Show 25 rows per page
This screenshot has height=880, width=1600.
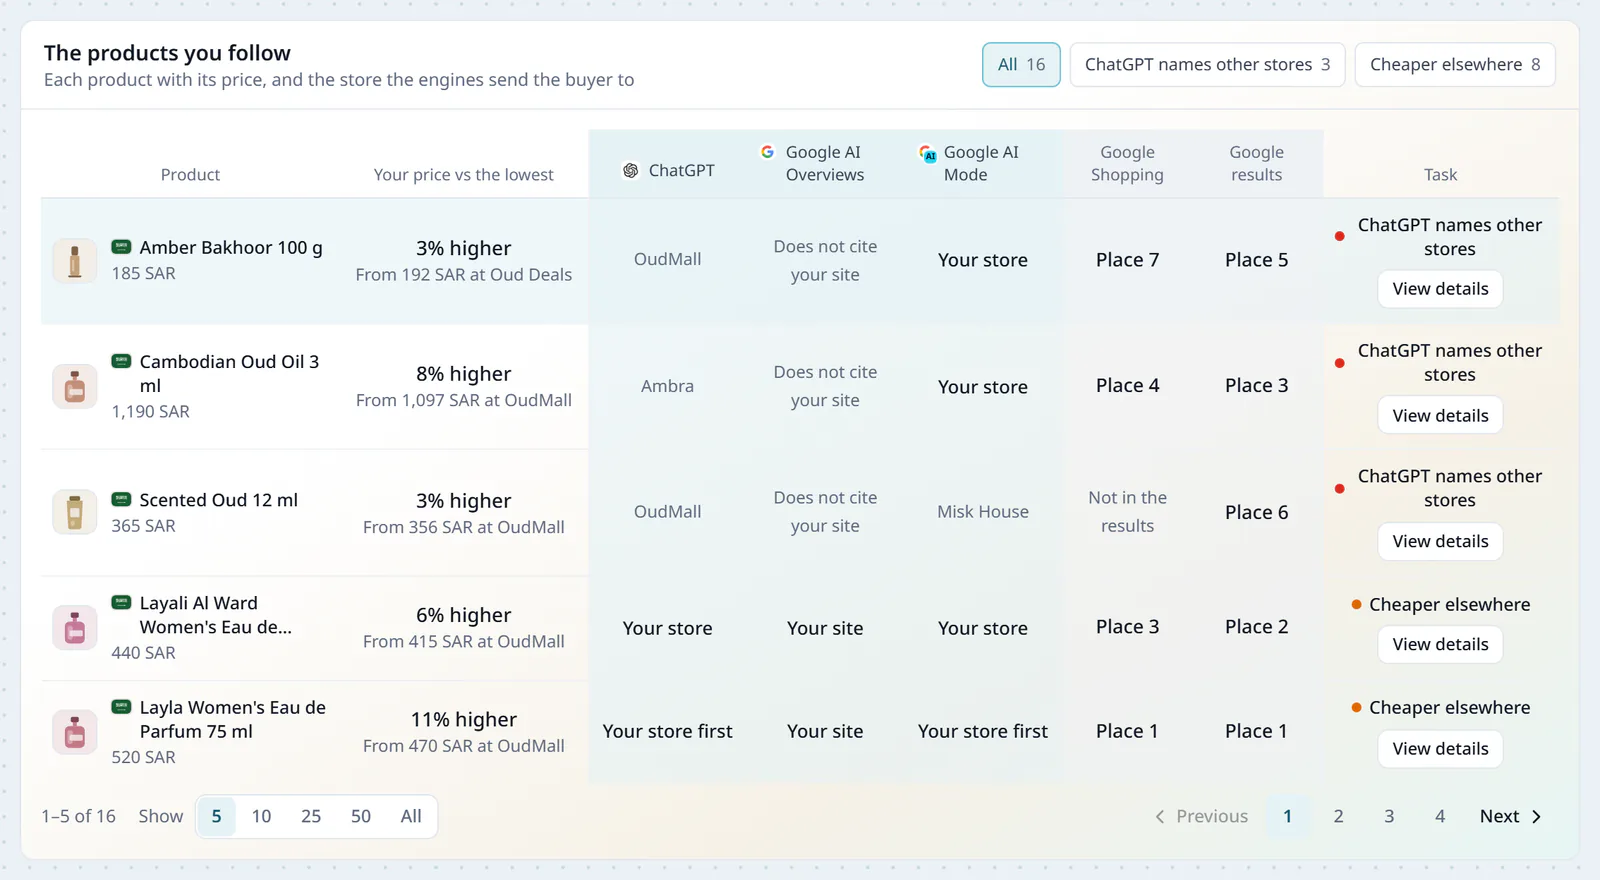(x=311, y=817)
